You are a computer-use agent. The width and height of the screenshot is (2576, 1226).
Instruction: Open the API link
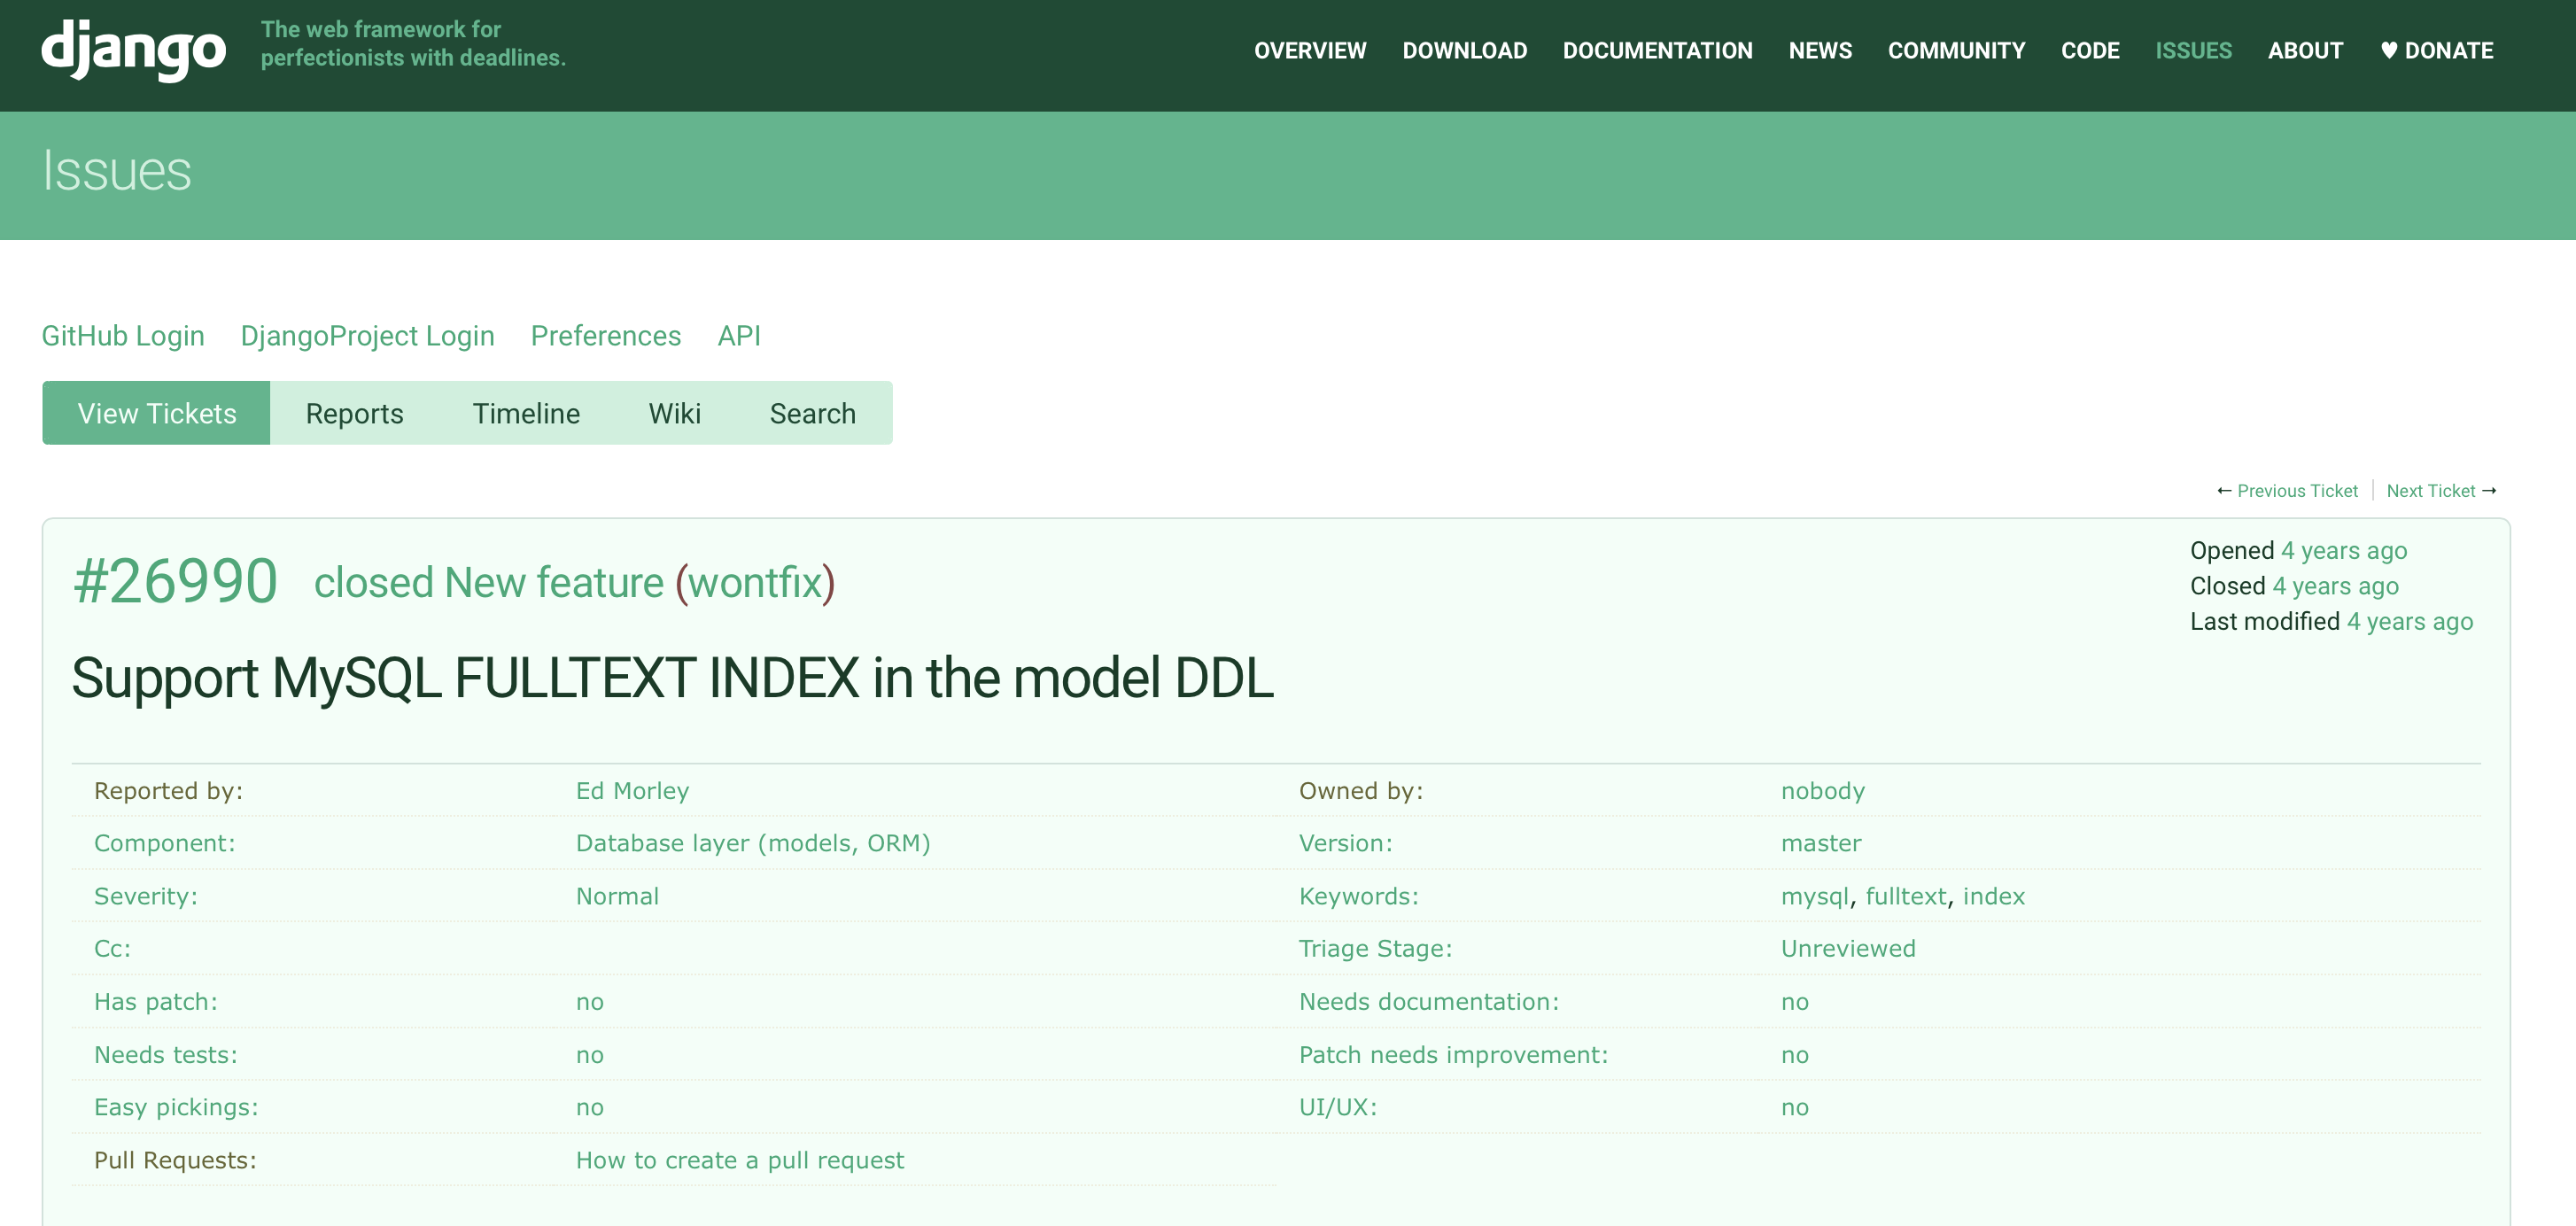(738, 336)
